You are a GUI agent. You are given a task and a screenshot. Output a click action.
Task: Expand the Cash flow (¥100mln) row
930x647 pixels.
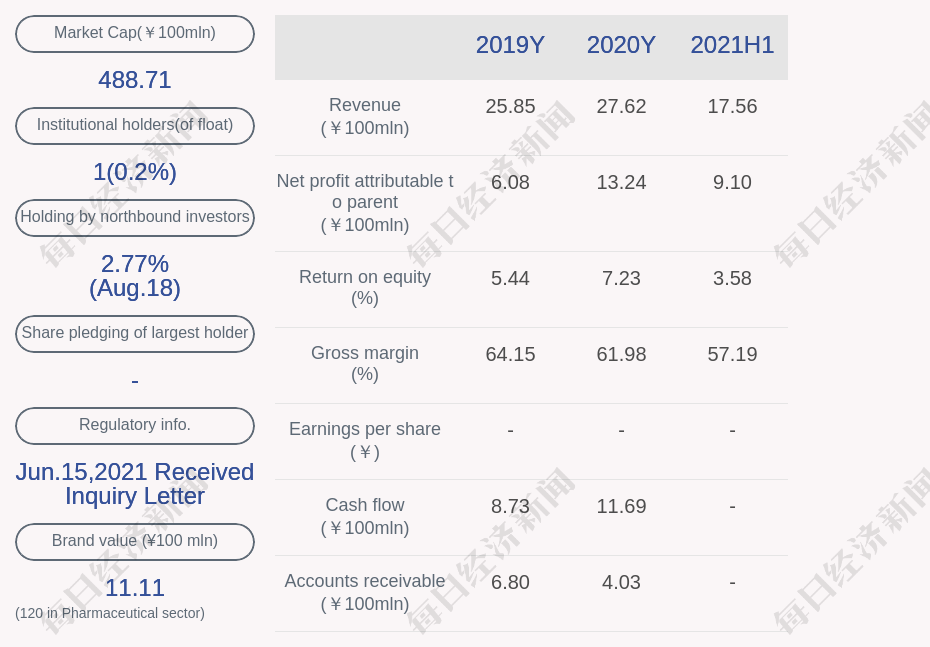pyautogui.click(x=364, y=516)
